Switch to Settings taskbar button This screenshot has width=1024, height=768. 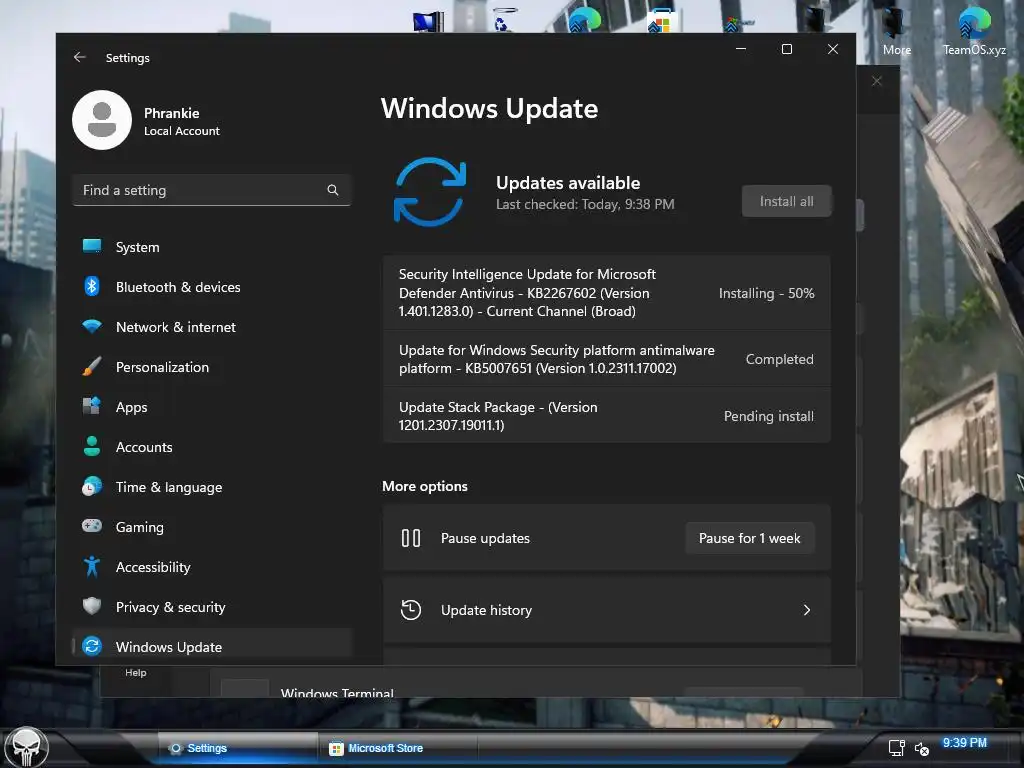click(x=238, y=748)
